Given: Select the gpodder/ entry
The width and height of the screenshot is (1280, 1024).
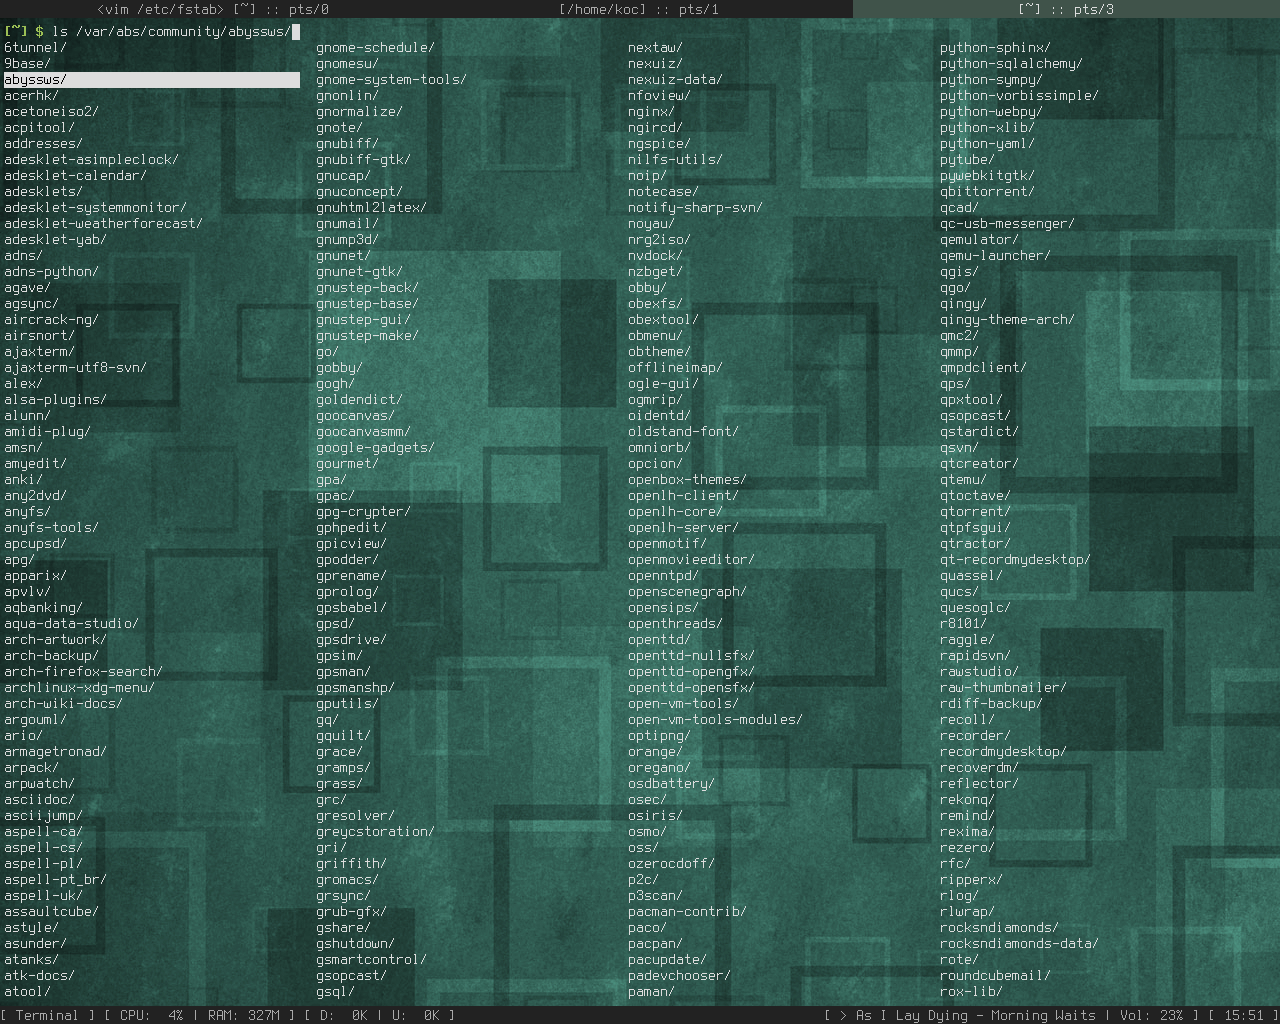Looking at the screenshot, I should (347, 559).
